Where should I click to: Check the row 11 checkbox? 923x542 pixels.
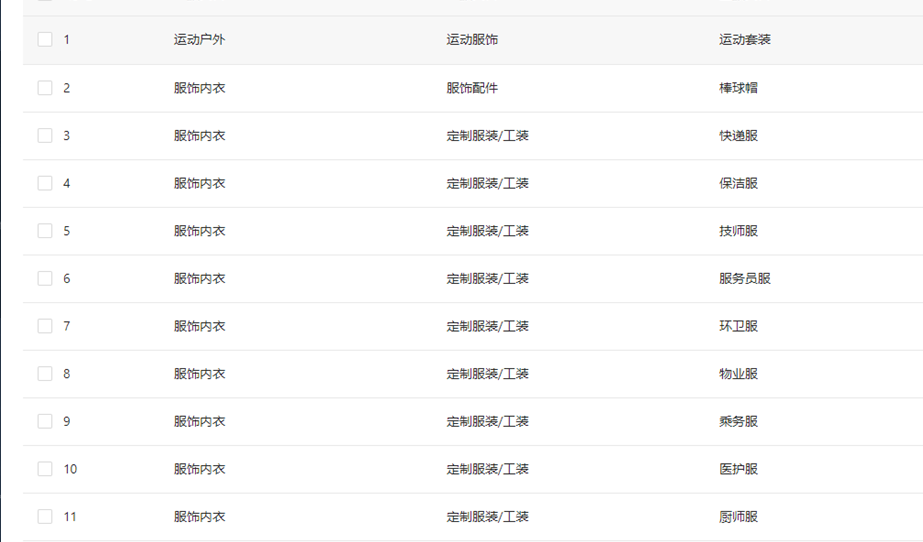coord(45,517)
